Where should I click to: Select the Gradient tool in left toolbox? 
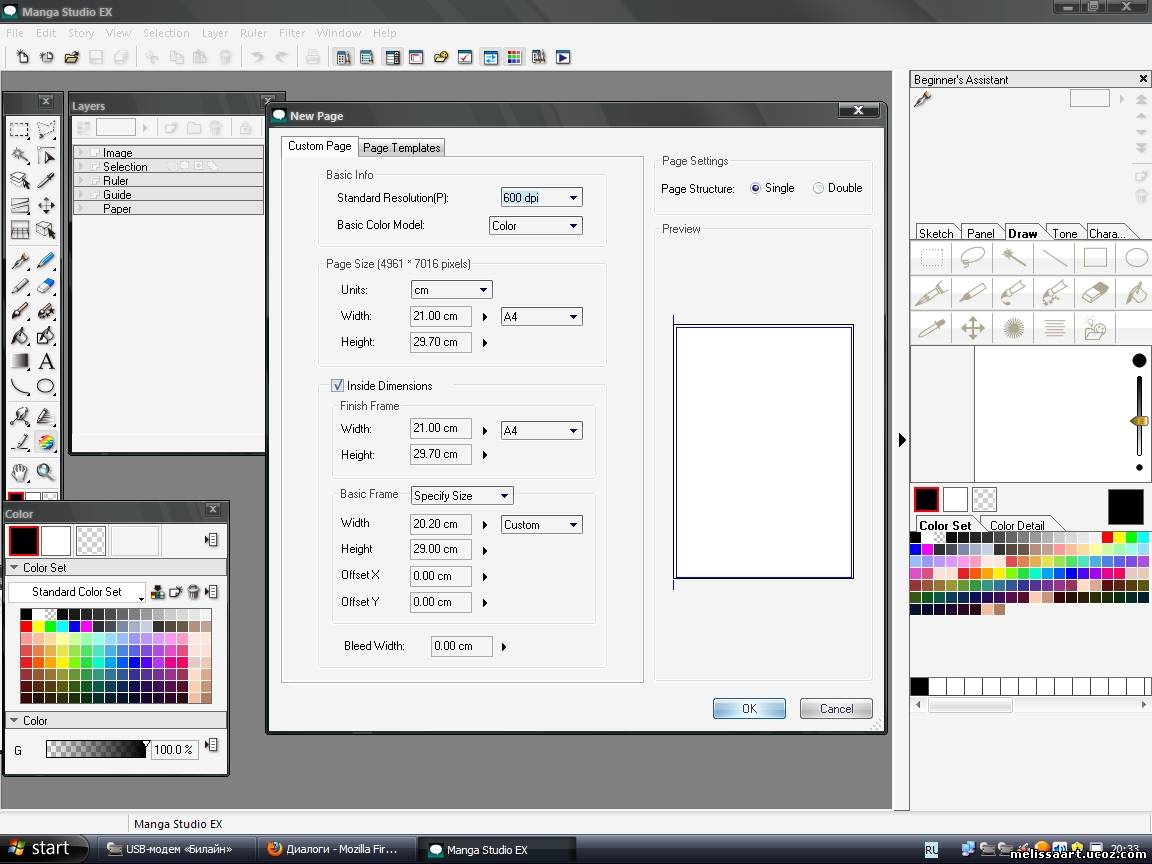19,361
